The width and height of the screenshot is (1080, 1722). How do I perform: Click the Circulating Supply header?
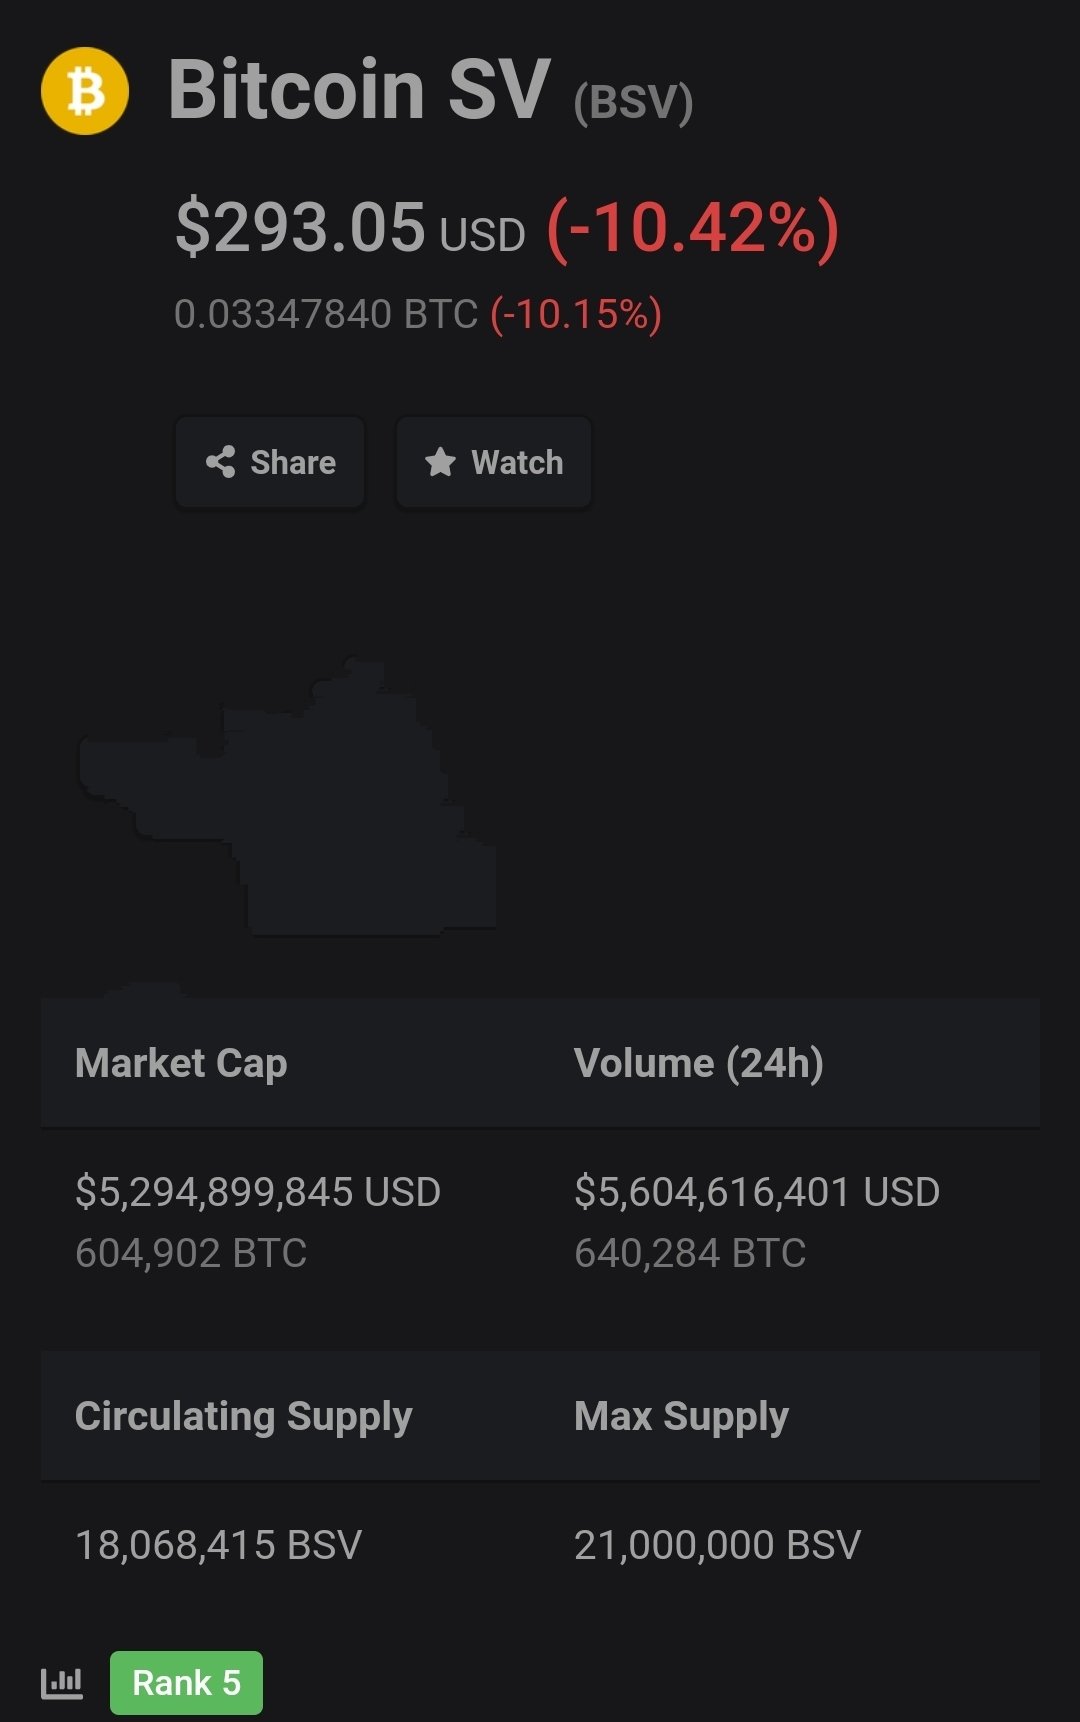coord(244,1417)
